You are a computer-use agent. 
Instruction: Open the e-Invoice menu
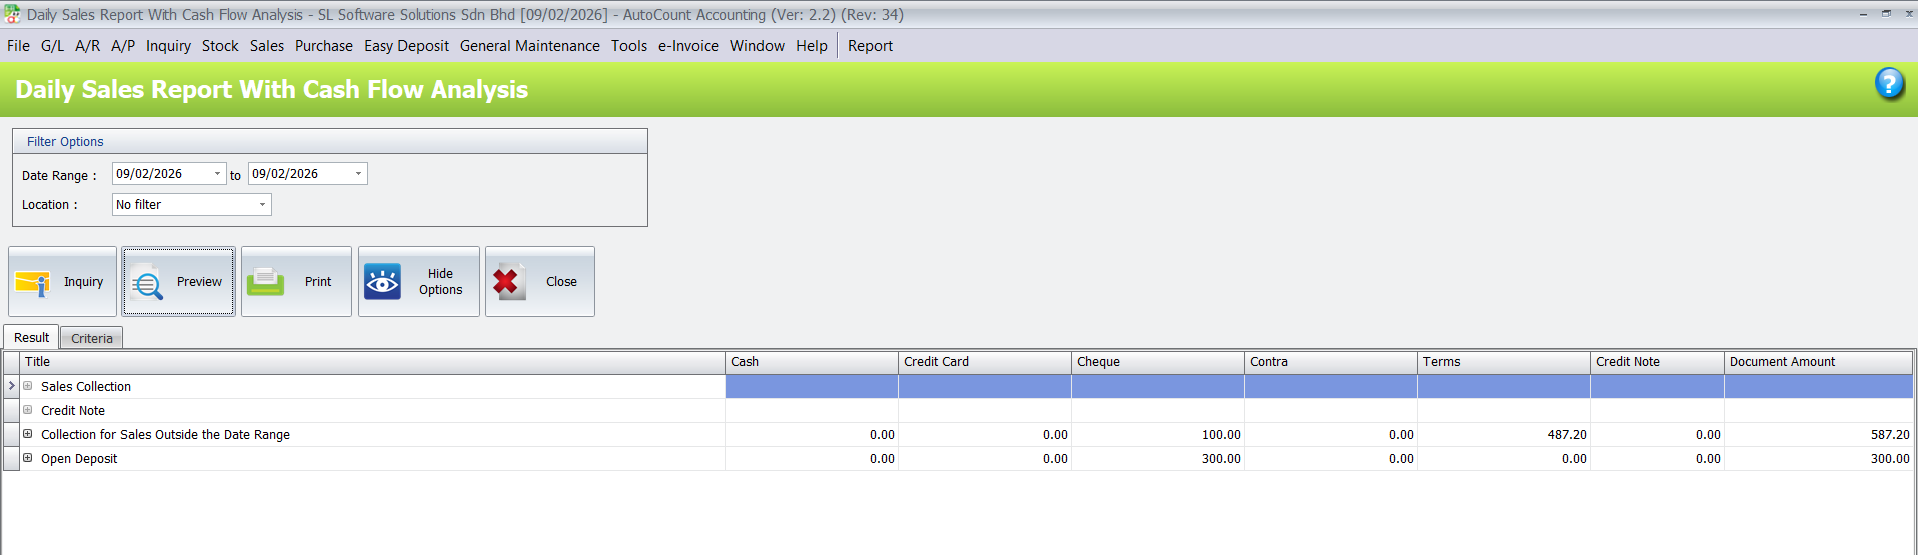[x=688, y=46]
